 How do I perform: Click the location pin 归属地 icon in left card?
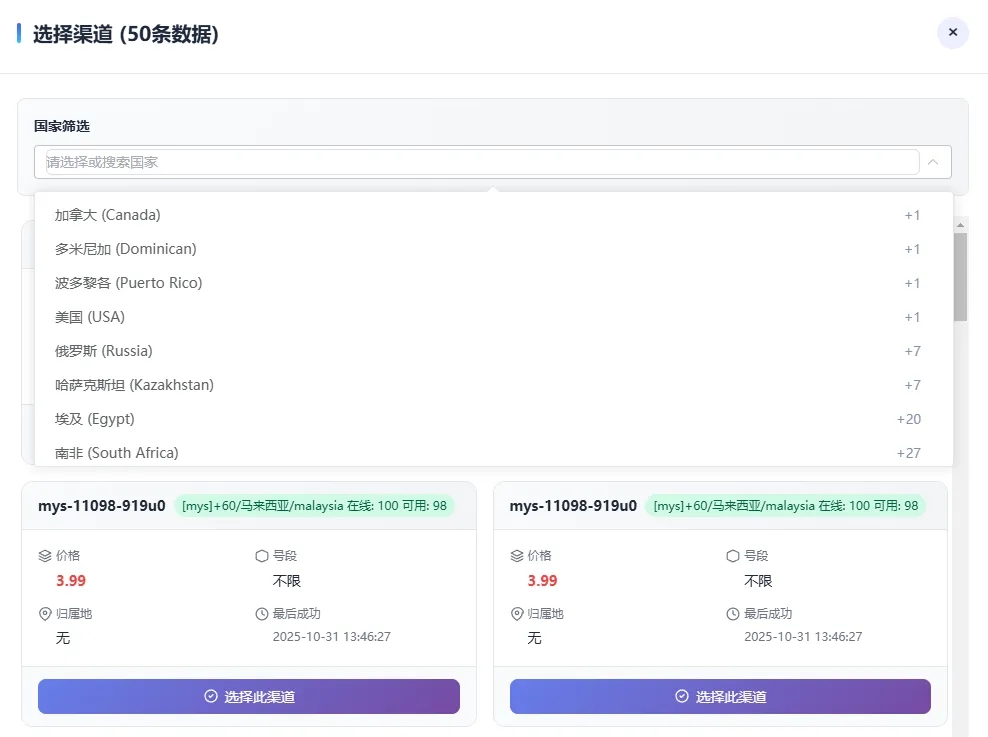coord(44,614)
